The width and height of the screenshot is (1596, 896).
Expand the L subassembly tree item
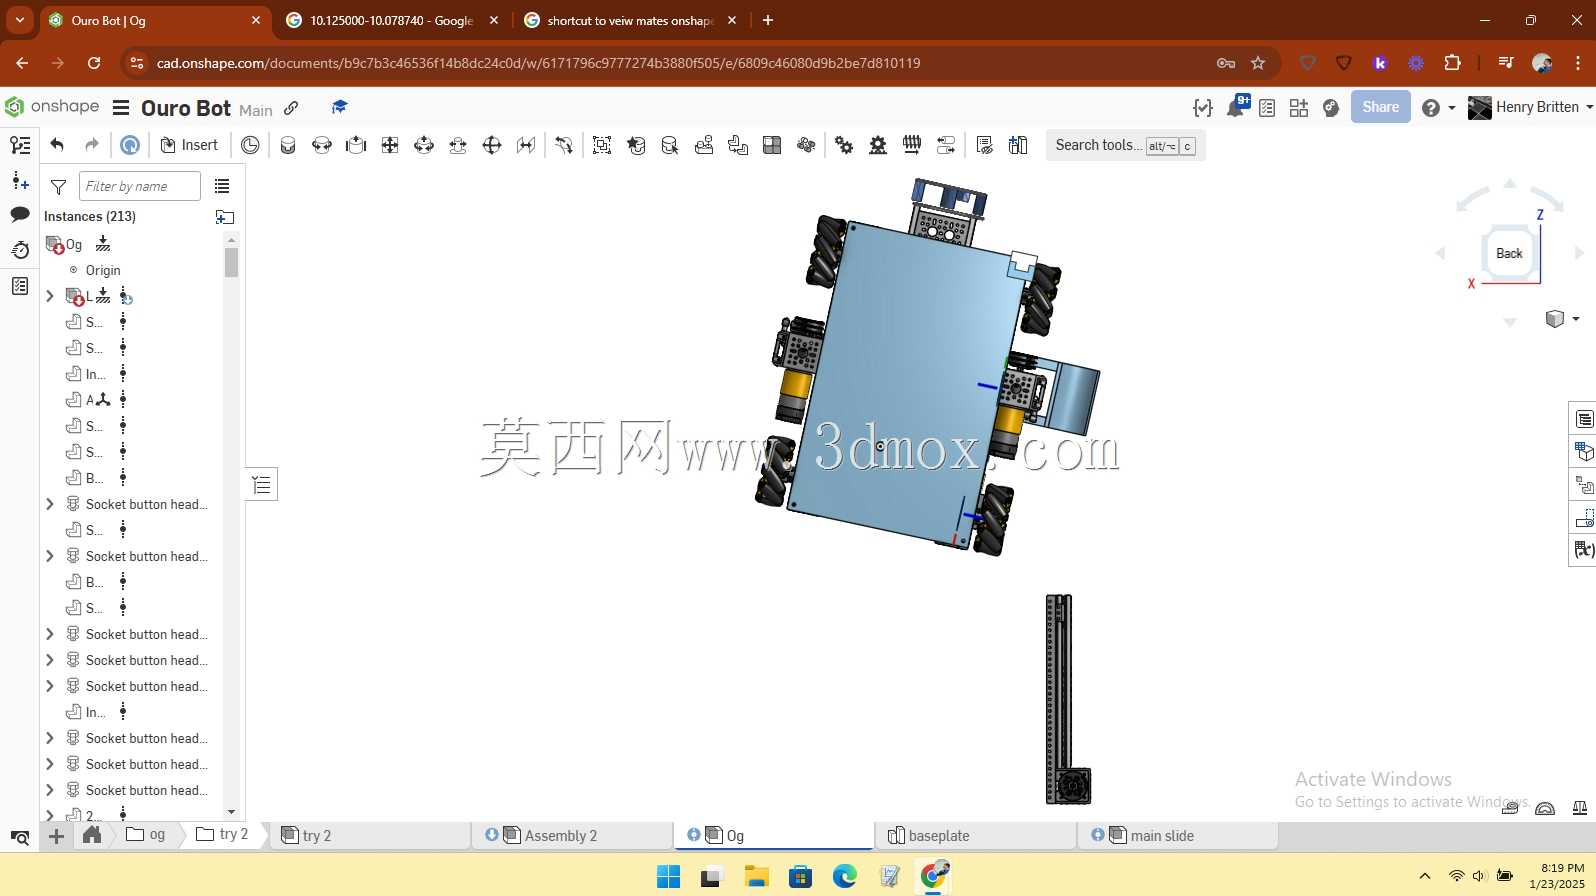tap(50, 296)
